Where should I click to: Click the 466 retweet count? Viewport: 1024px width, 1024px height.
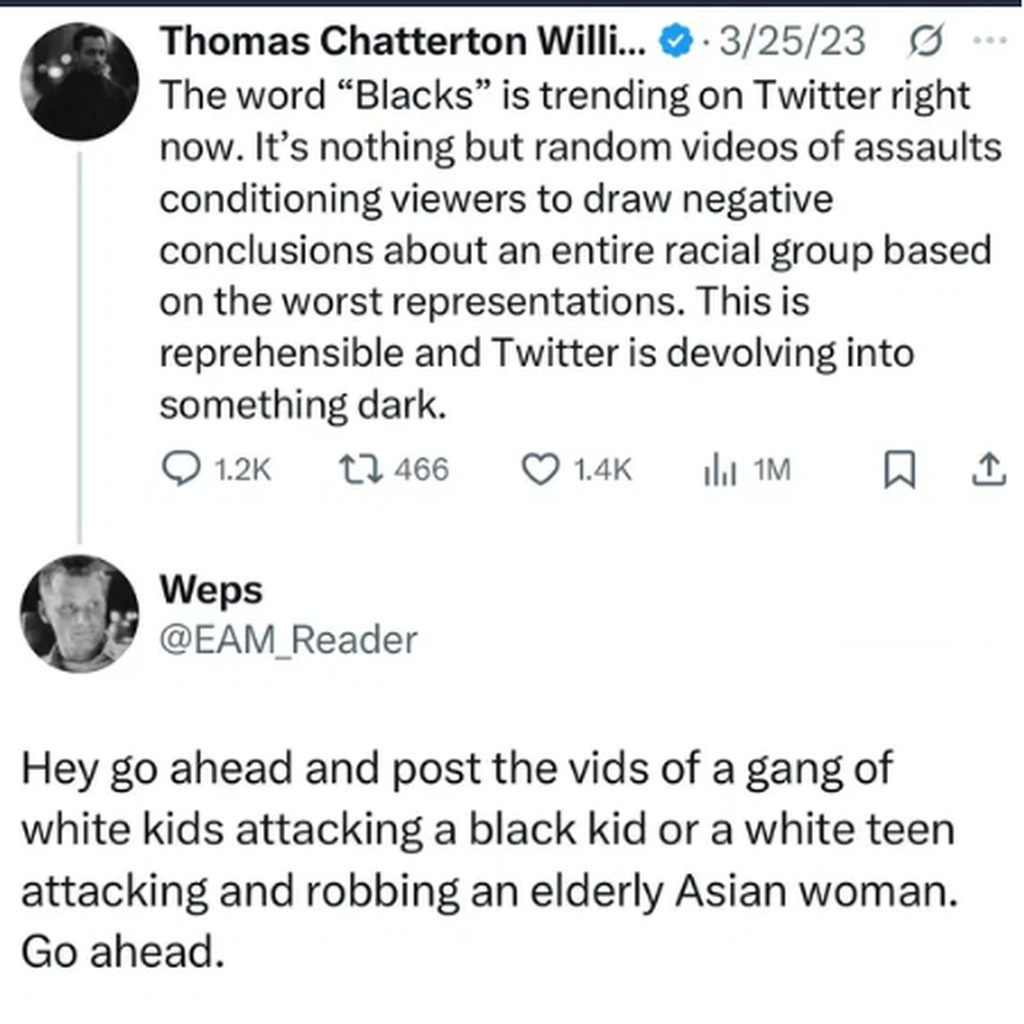click(x=421, y=469)
